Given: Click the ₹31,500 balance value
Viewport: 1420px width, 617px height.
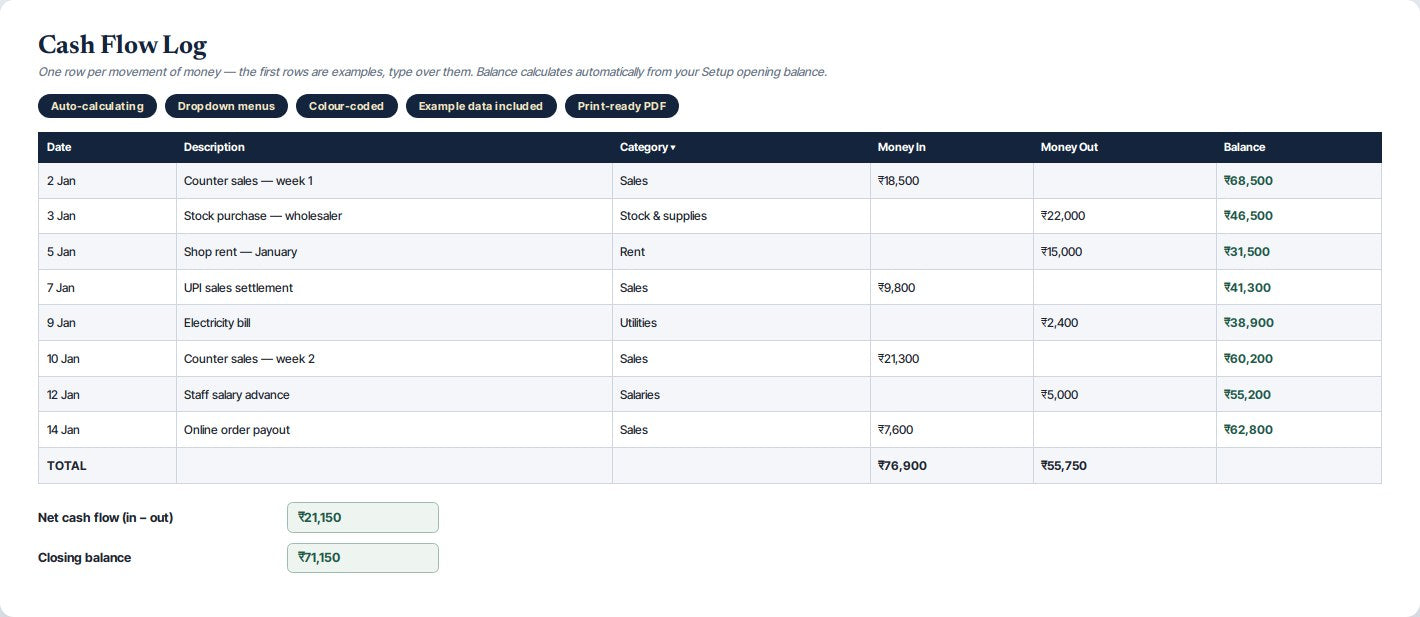Looking at the screenshot, I should click(1247, 252).
